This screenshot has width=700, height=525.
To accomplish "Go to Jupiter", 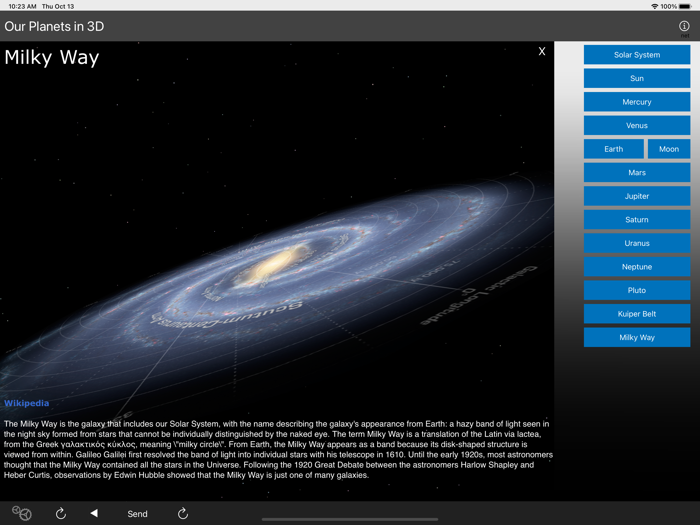I will pos(637,196).
